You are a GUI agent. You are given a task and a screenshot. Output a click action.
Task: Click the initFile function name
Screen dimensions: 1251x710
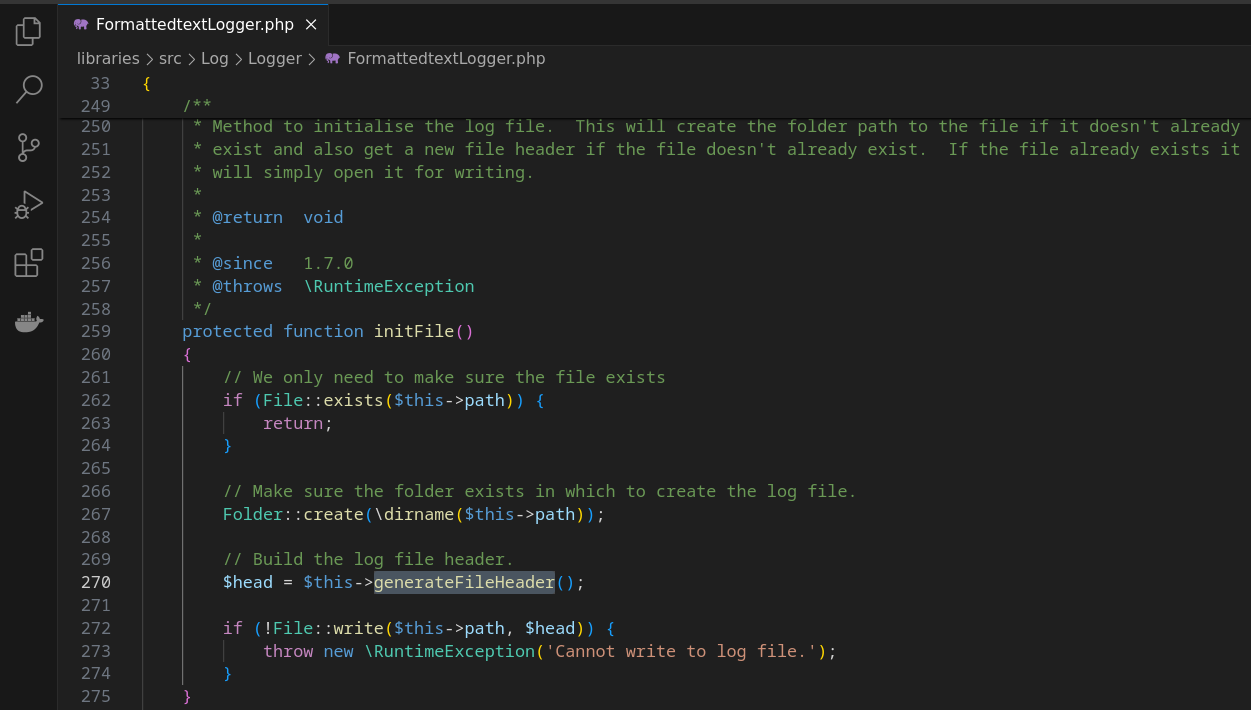(413, 331)
